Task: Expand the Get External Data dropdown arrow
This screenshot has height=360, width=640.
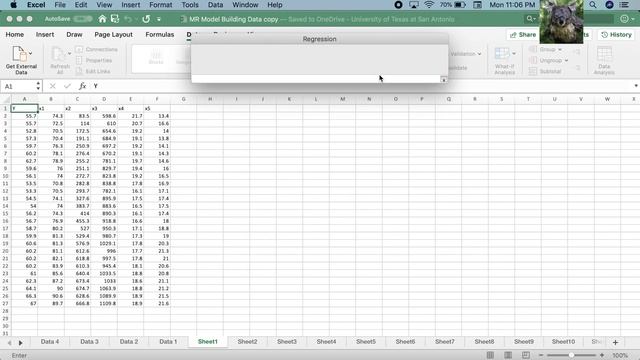Action: click(x=31, y=53)
